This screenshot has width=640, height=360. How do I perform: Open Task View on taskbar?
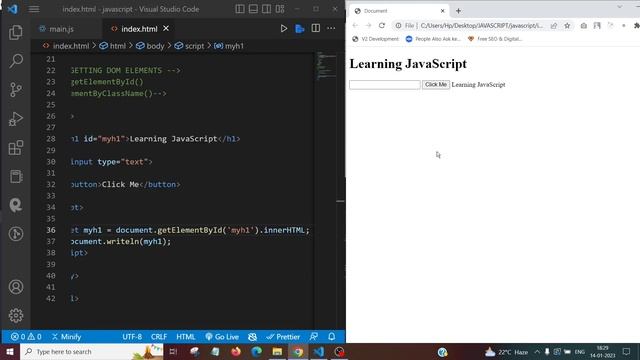tap(173, 352)
